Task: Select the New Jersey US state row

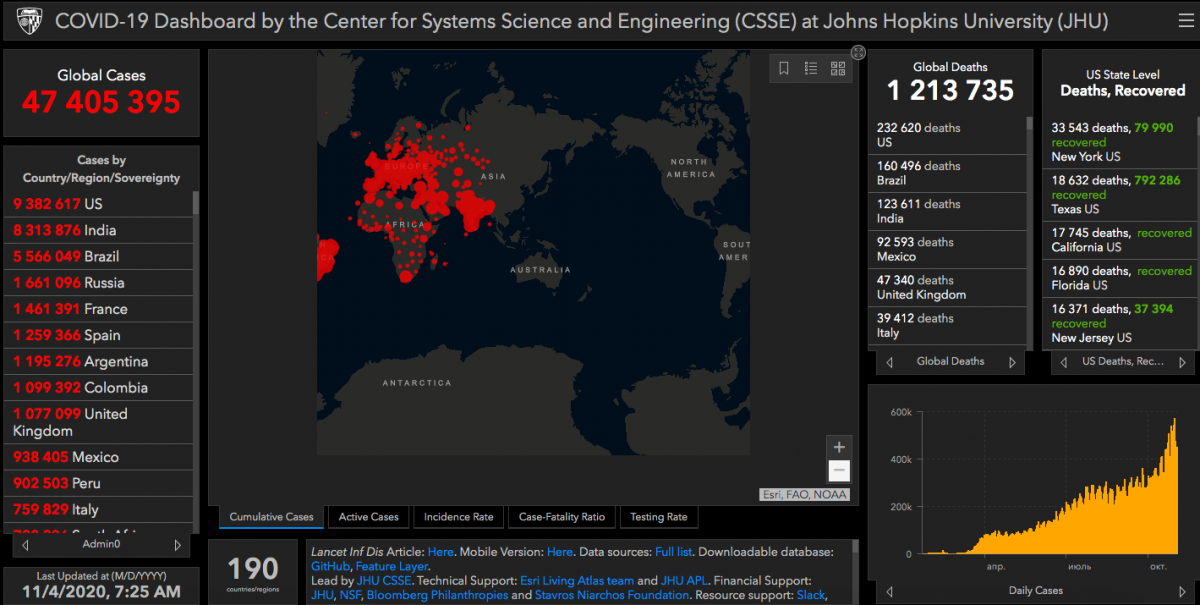Action: (x=1119, y=323)
